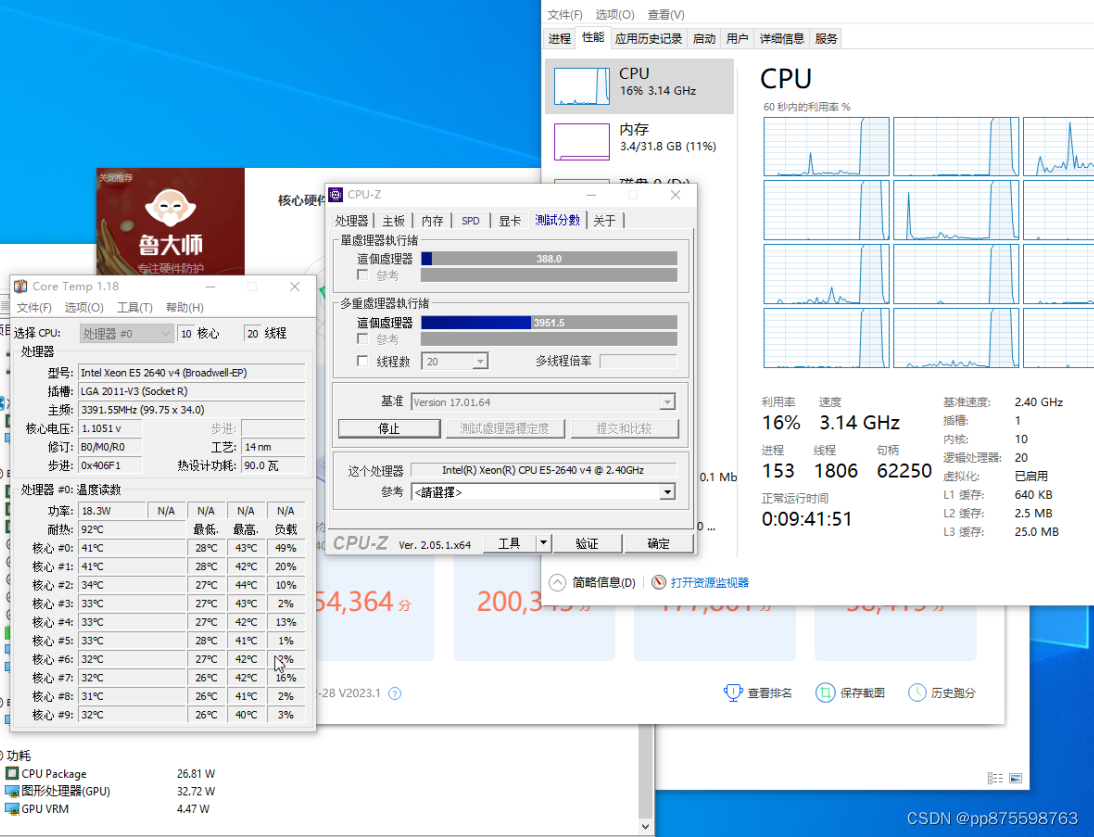
Task: Click the multi-thread 3951.5 score bar
Action: click(549, 323)
